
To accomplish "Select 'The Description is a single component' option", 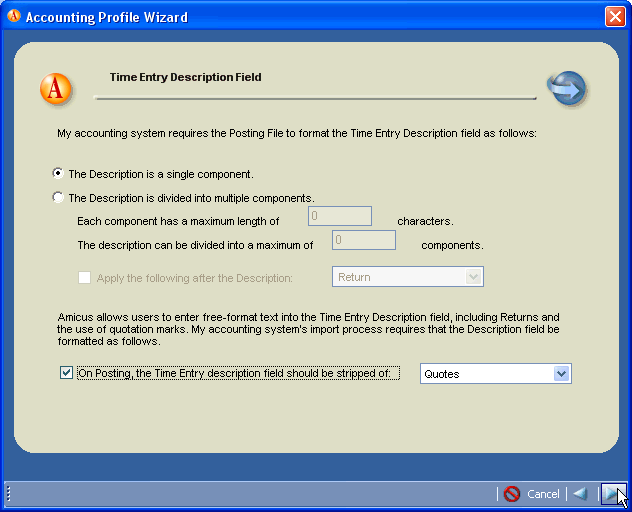I will (x=58, y=174).
